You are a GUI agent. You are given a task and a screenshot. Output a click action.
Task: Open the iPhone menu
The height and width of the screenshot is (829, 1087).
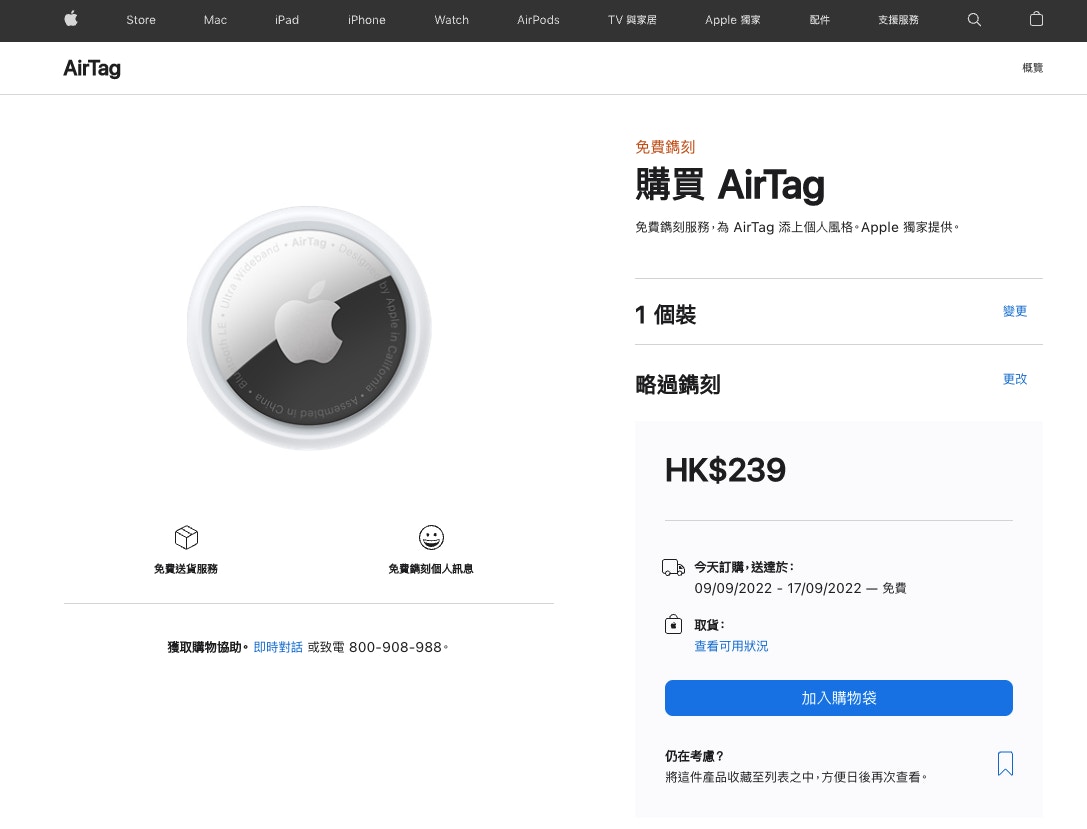367,20
